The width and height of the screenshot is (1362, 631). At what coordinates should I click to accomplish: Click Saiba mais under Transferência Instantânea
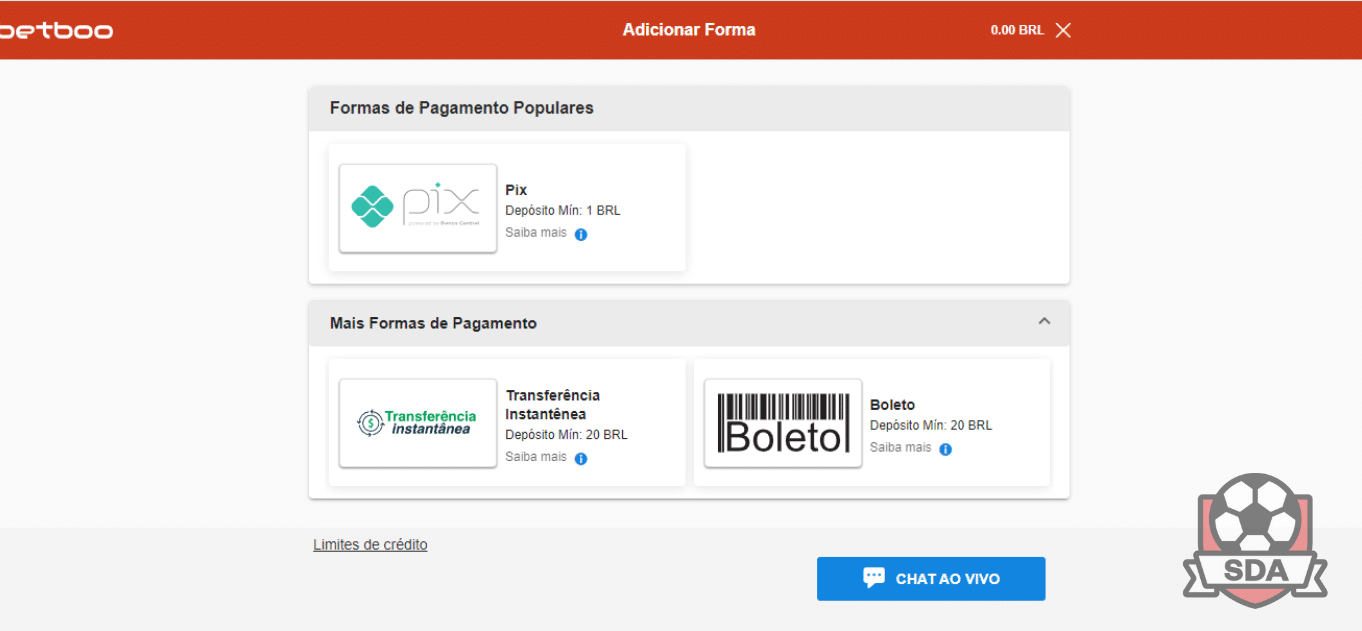point(536,456)
